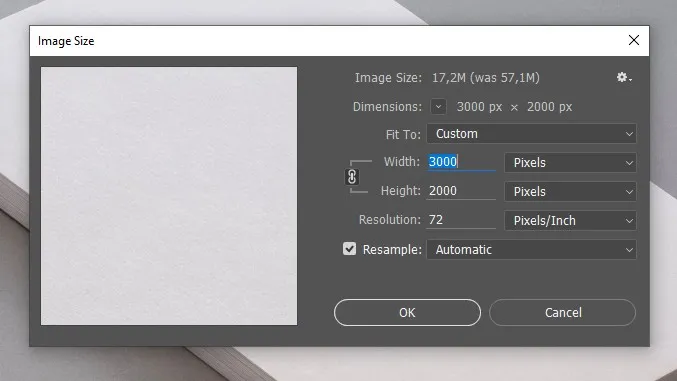Viewport: 677px width, 381px height.
Task: Click the Resample label text
Action: 392,250
